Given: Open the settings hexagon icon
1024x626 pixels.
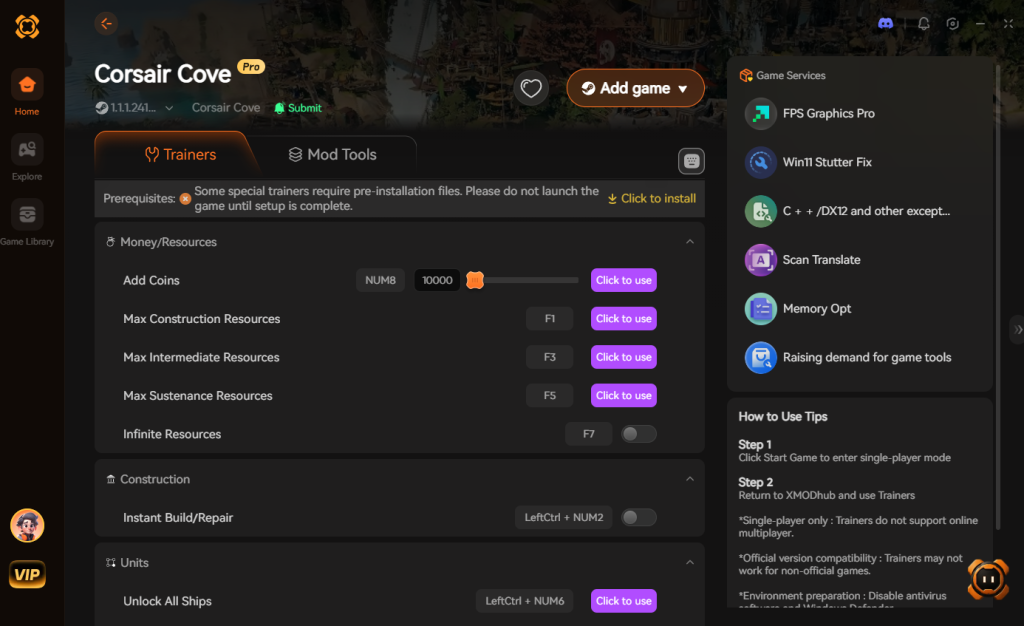Looking at the screenshot, I should pos(953,23).
